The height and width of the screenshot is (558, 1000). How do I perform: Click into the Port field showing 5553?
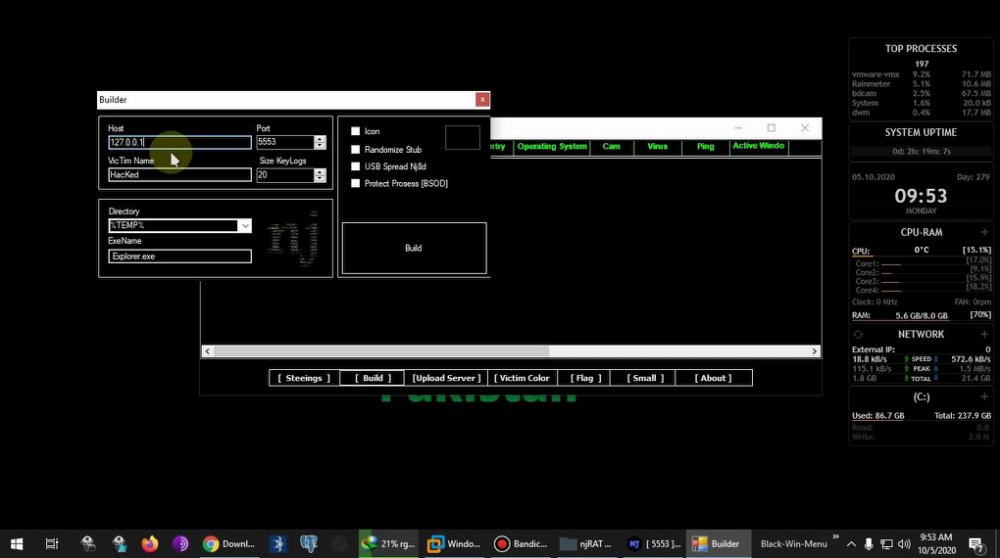tap(286, 142)
